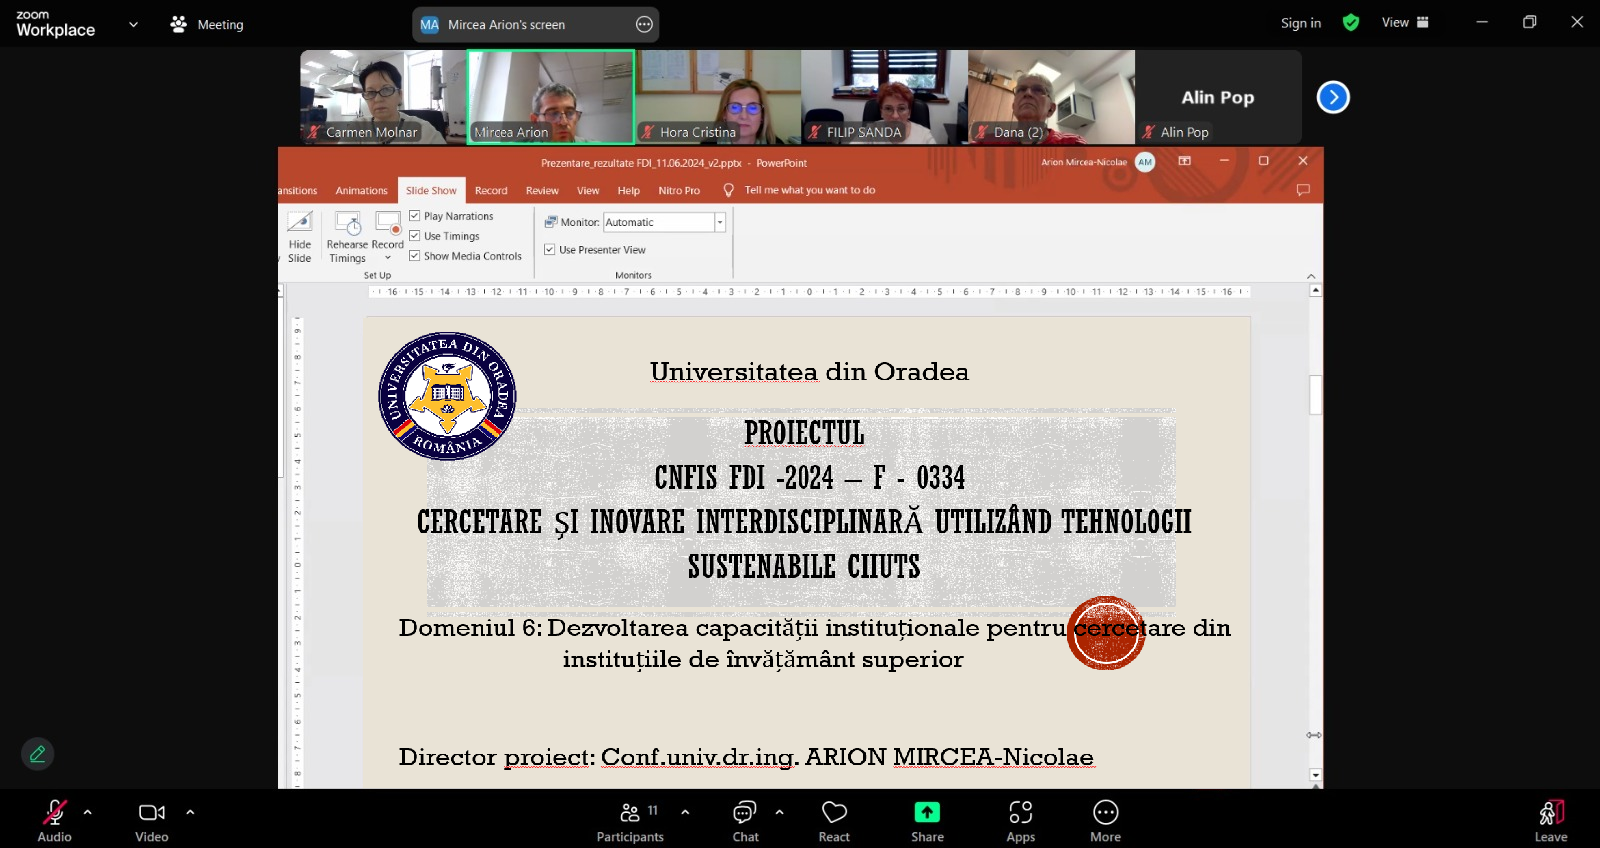This screenshot has width=1600, height=848.
Task: Toggle the Use Presenter View checkbox
Action: coord(550,250)
